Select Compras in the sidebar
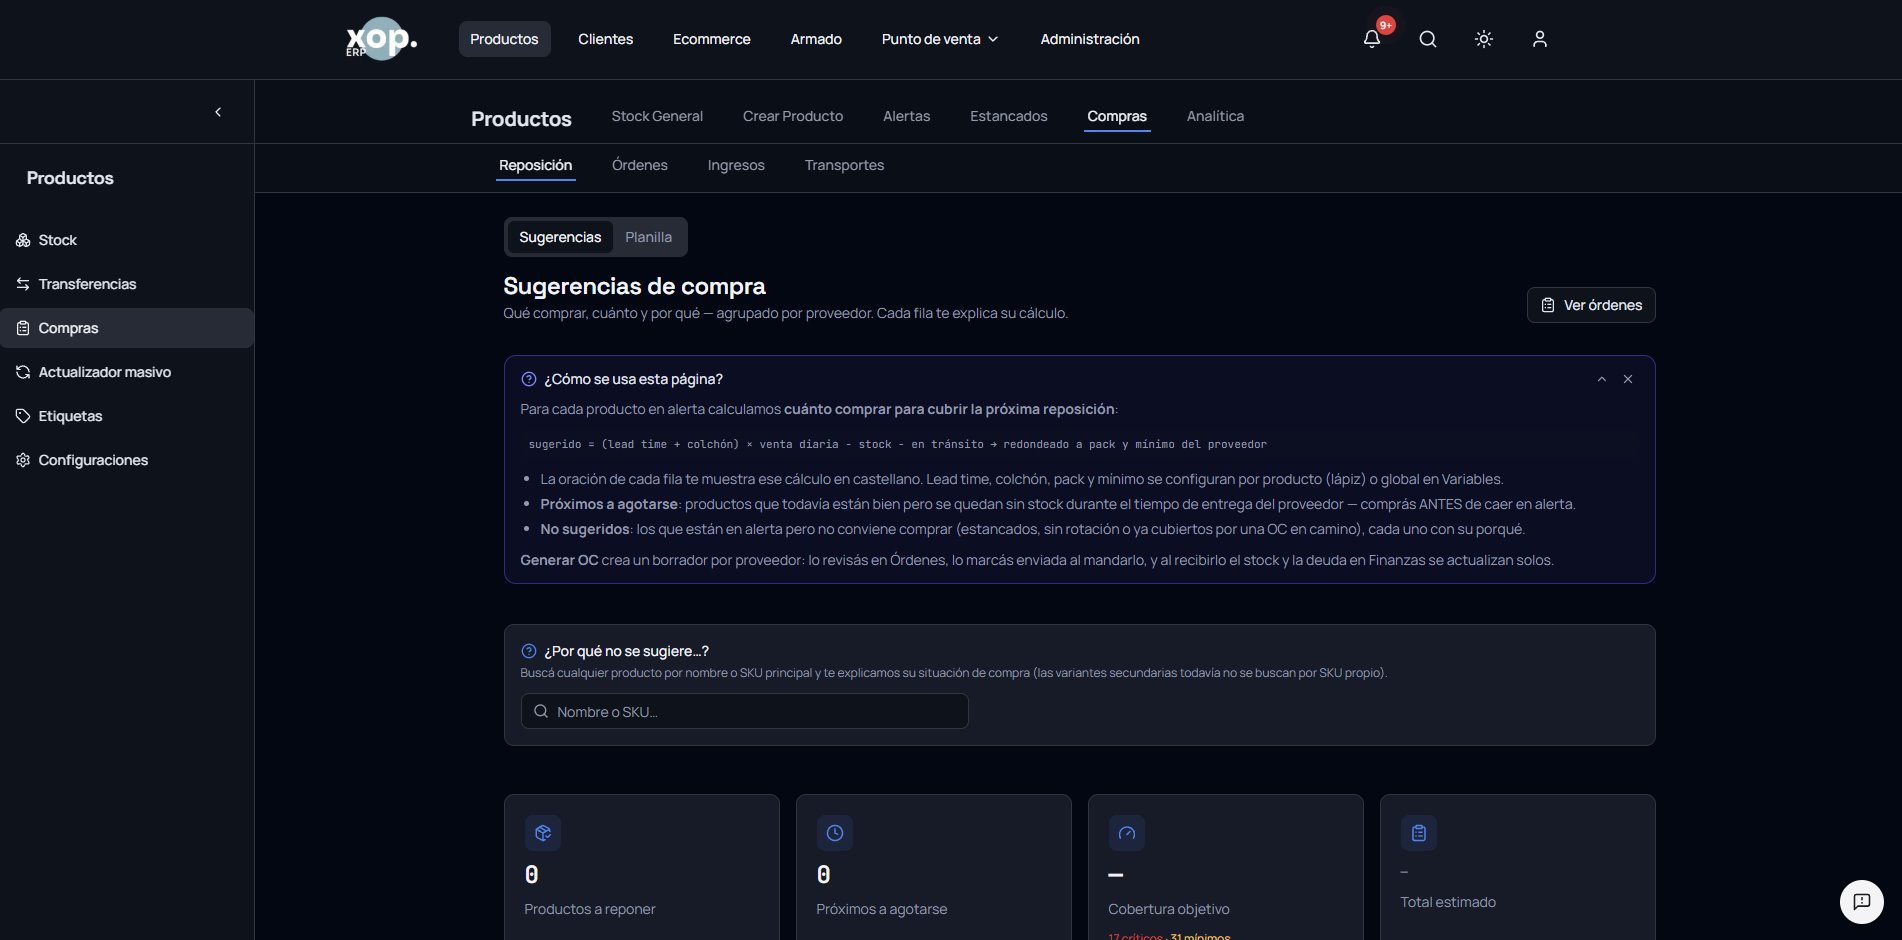Viewport: 1902px width, 940px height. tap(127, 328)
